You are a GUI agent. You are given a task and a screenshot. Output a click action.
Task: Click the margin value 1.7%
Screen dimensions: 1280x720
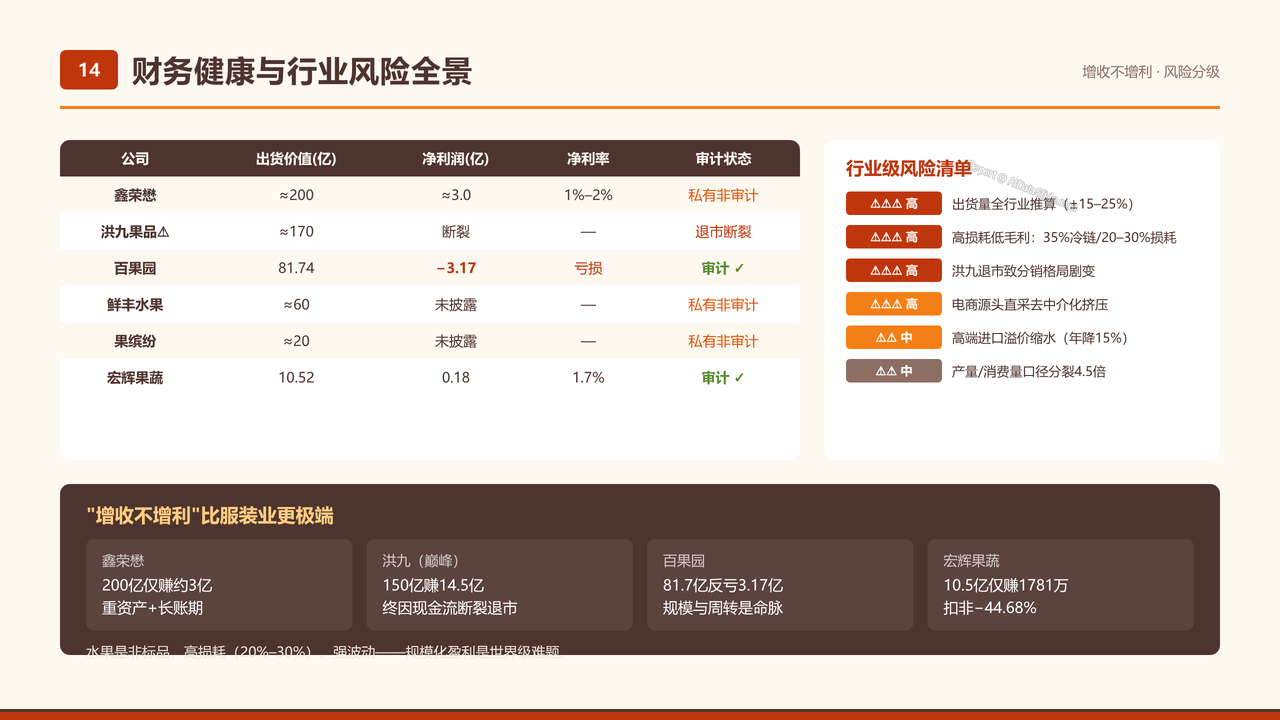pyautogui.click(x=588, y=378)
